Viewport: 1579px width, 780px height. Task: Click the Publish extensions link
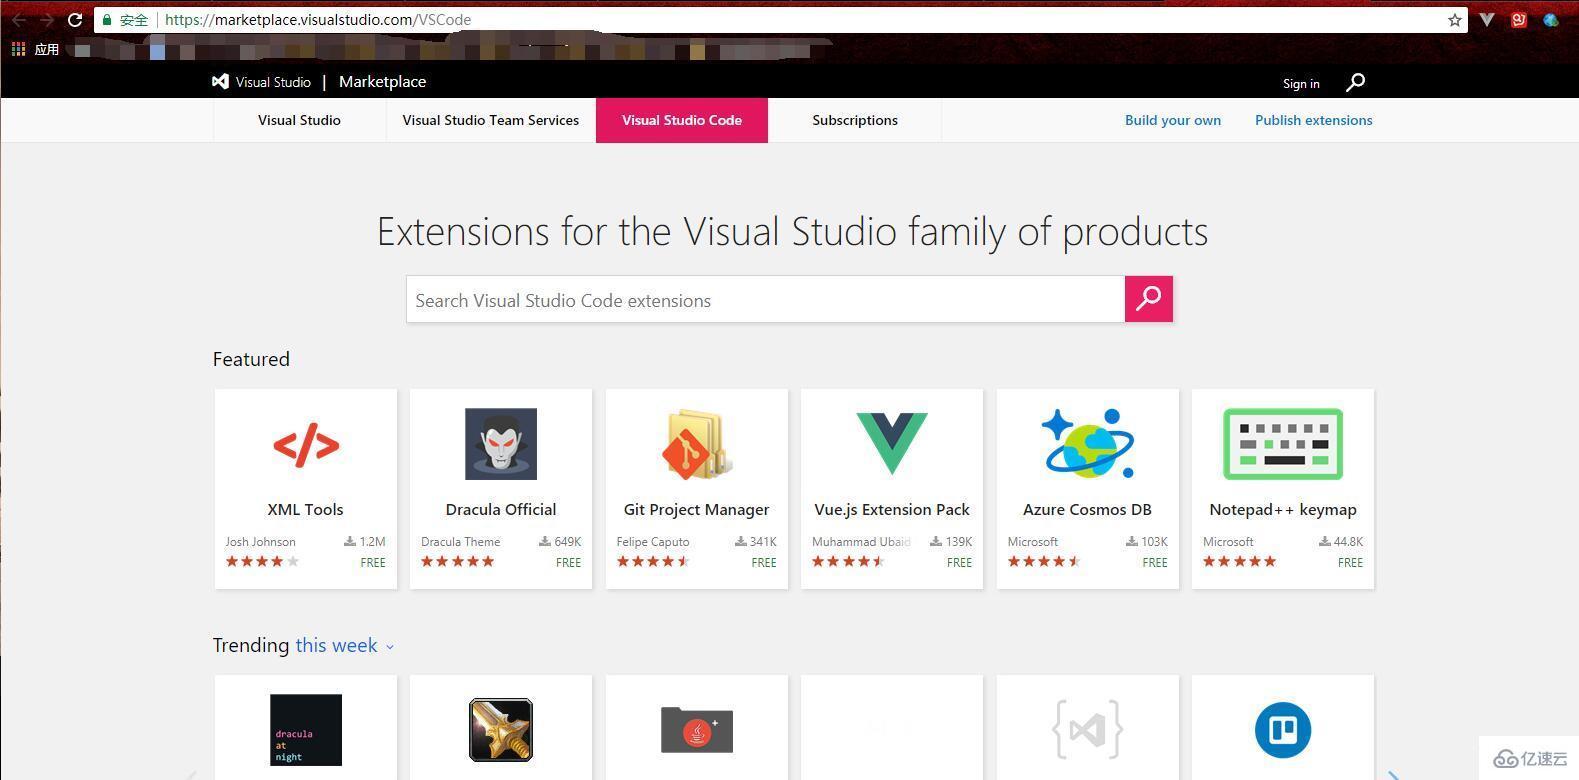[x=1314, y=120]
